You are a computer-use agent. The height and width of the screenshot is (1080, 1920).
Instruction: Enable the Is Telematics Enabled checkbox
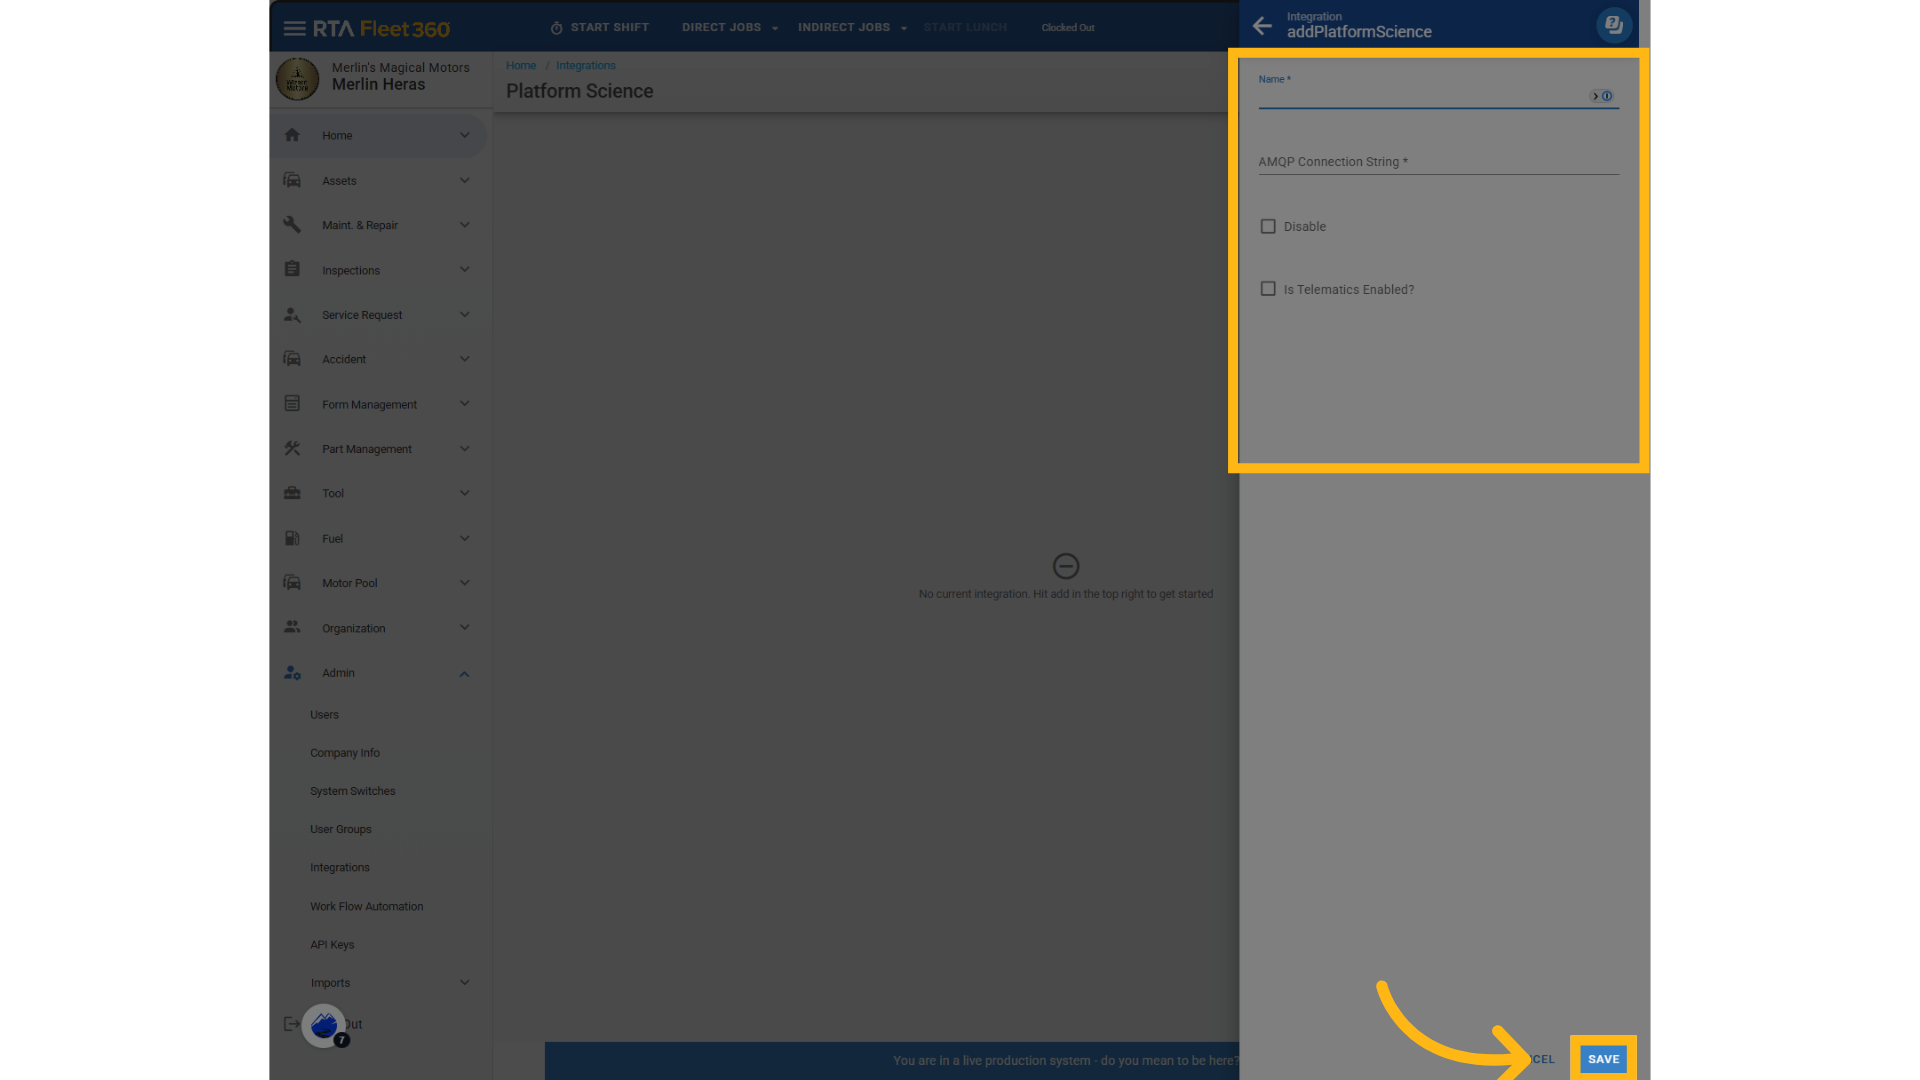(1268, 289)
